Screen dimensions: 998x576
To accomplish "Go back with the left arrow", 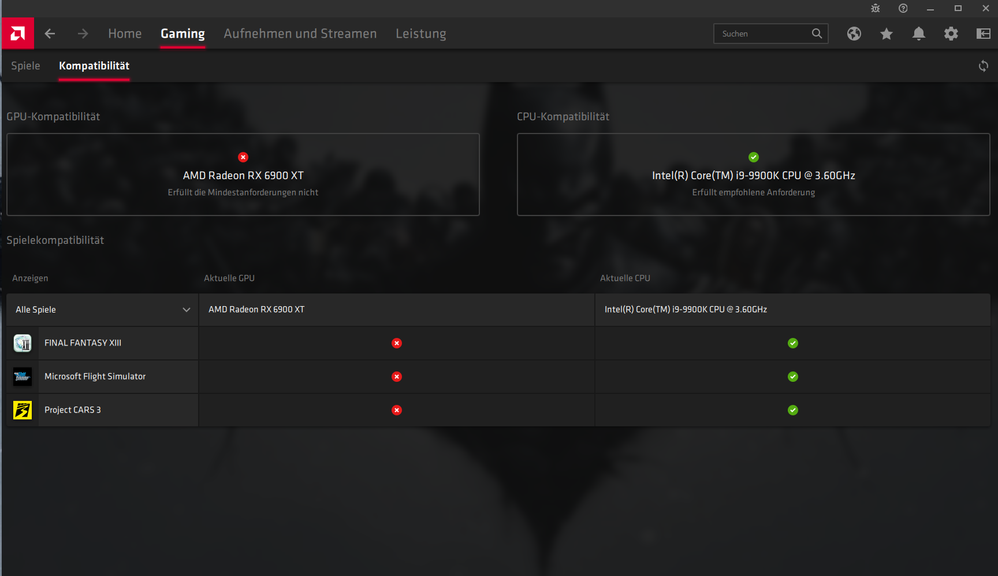I will click(x=50, y=34).
